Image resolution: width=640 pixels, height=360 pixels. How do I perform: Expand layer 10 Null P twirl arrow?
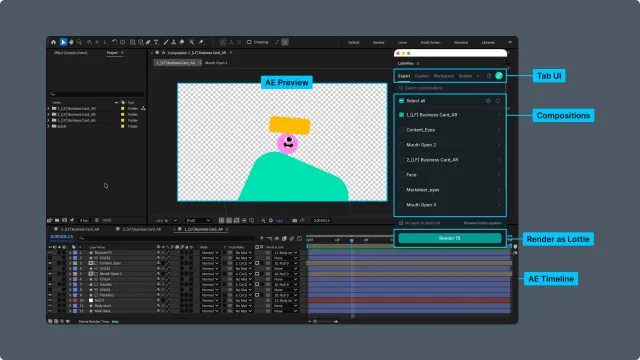coord(70,300)
